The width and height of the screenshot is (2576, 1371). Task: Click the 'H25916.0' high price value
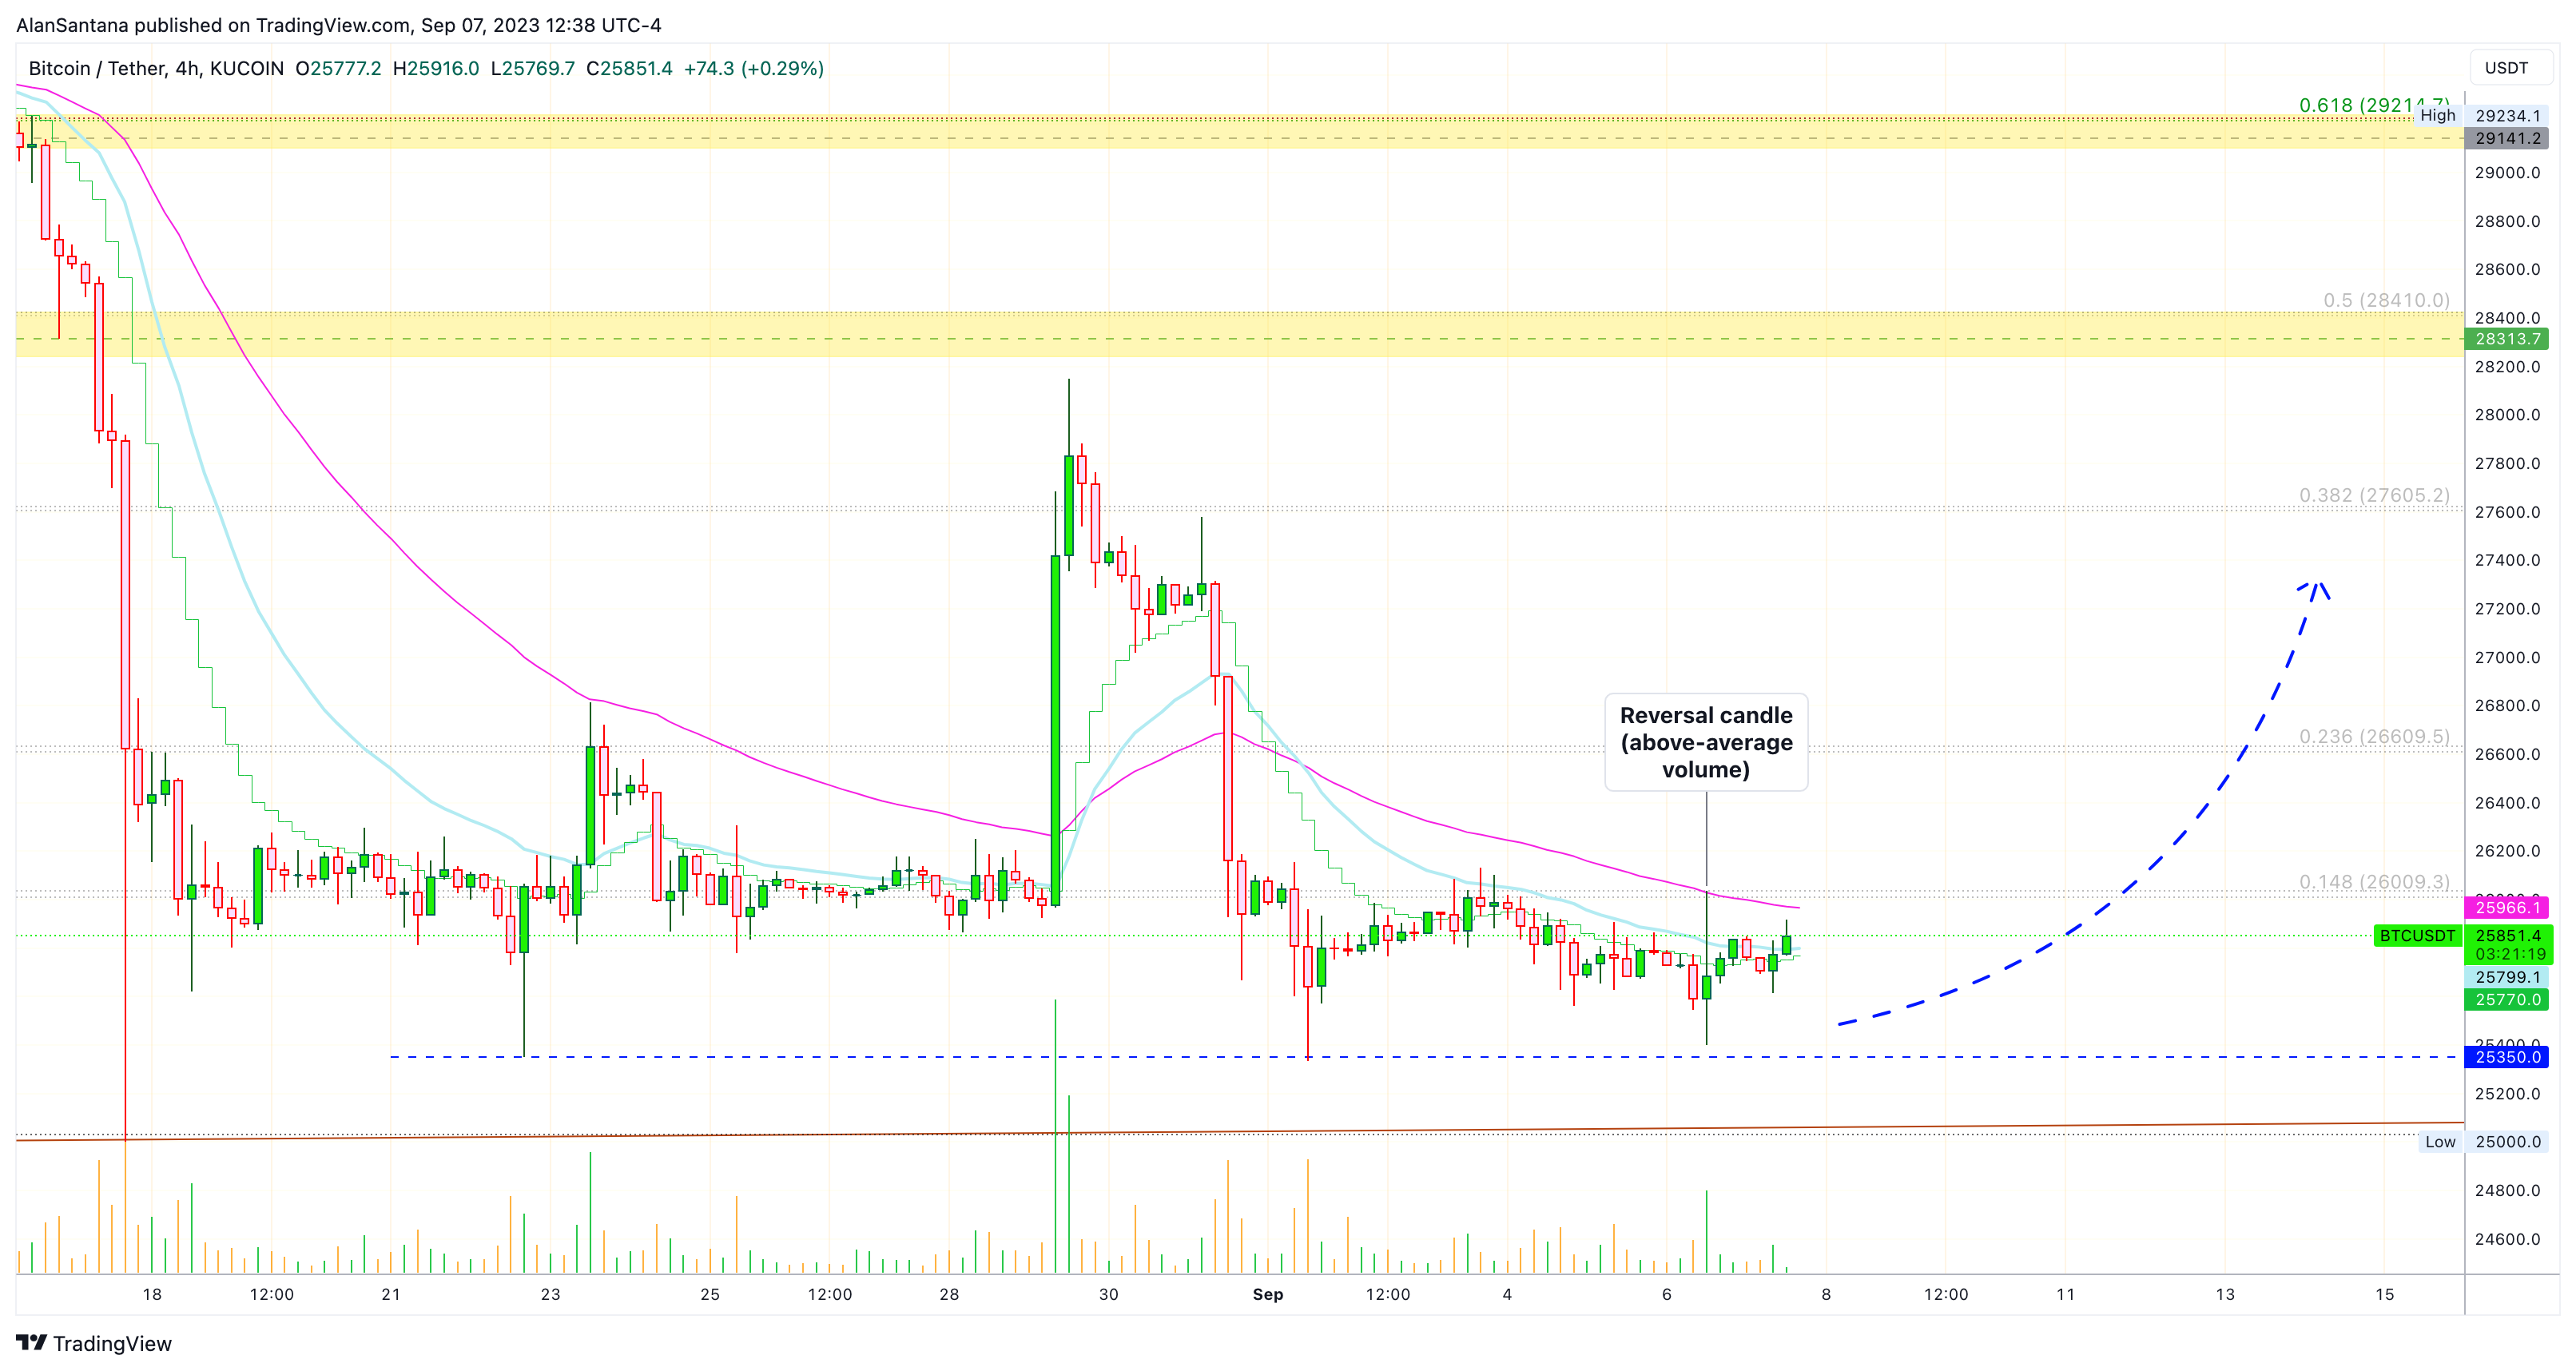click(436, 68)
